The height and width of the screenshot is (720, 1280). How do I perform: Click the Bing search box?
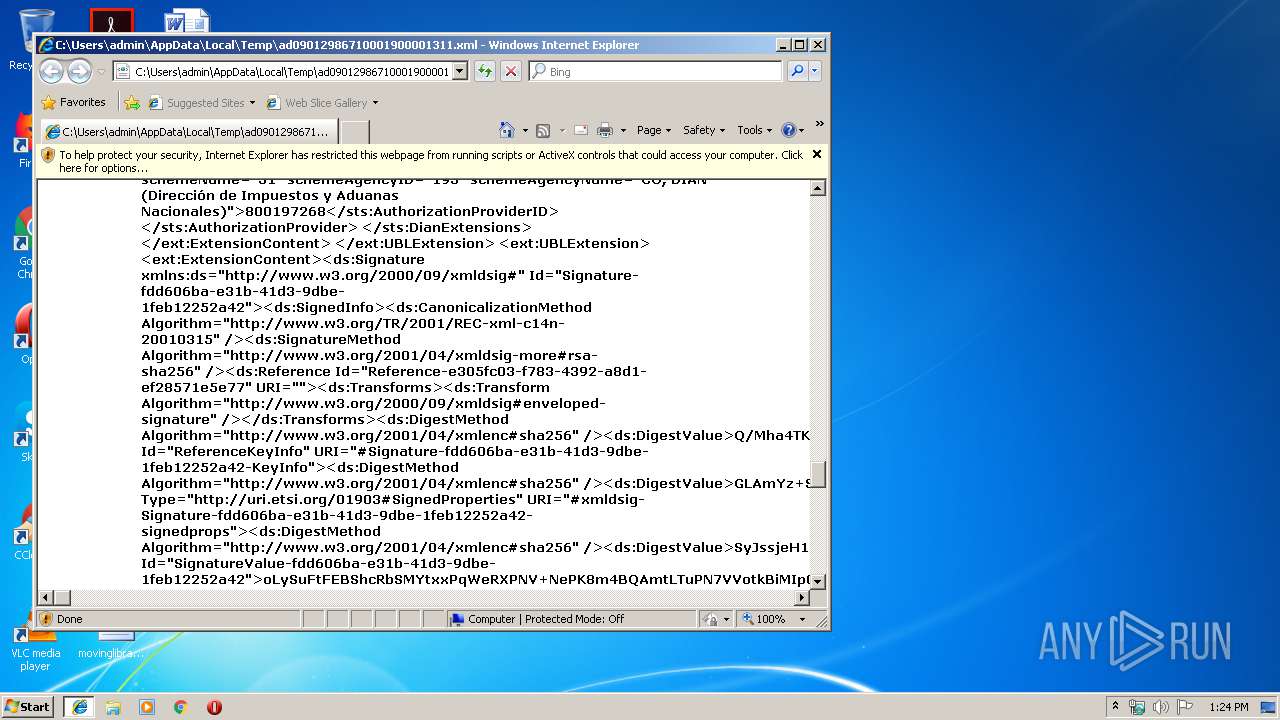click(655, 71)
